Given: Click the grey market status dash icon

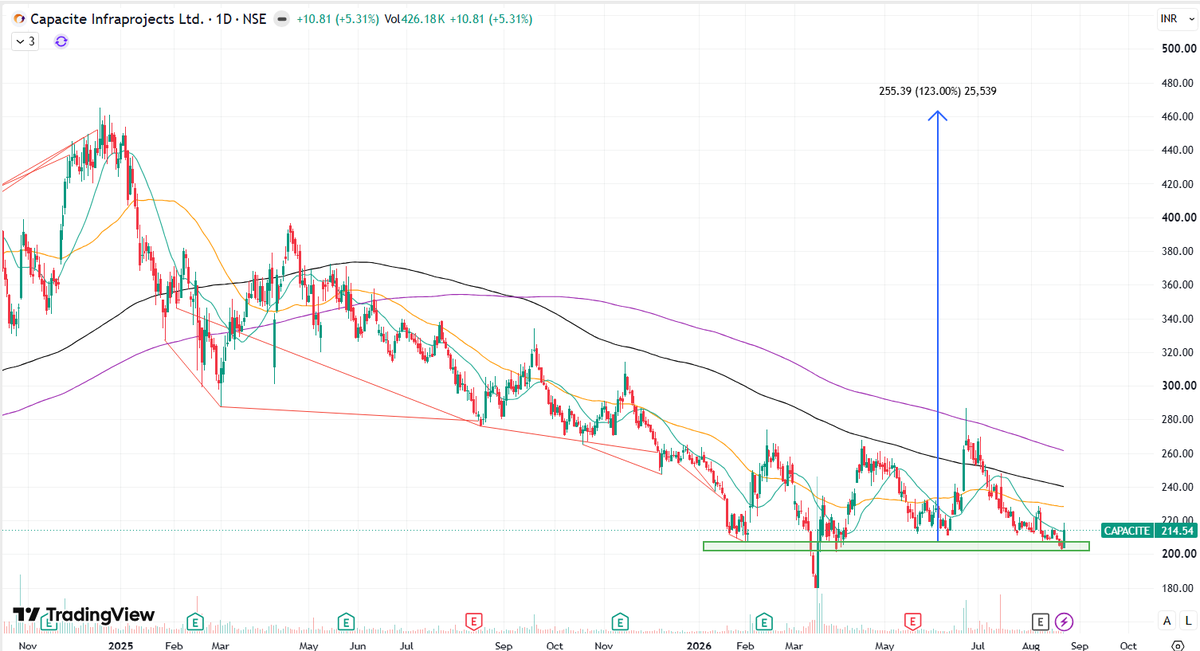Looking at the screenshot, I should tap(283, 19).
